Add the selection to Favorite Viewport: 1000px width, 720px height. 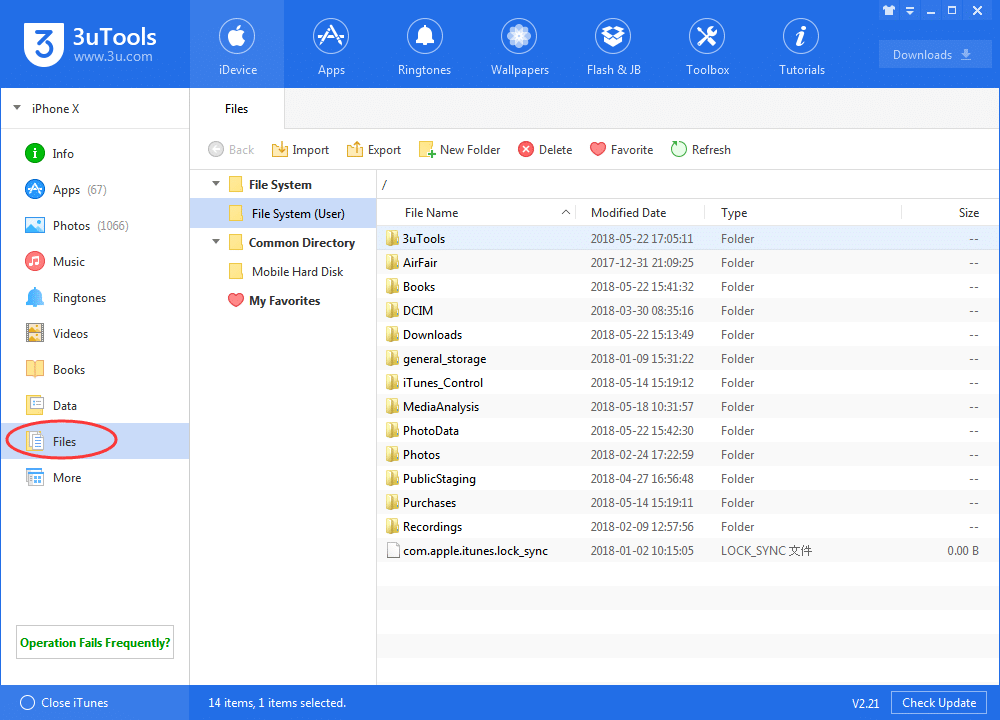click(621, 150)
